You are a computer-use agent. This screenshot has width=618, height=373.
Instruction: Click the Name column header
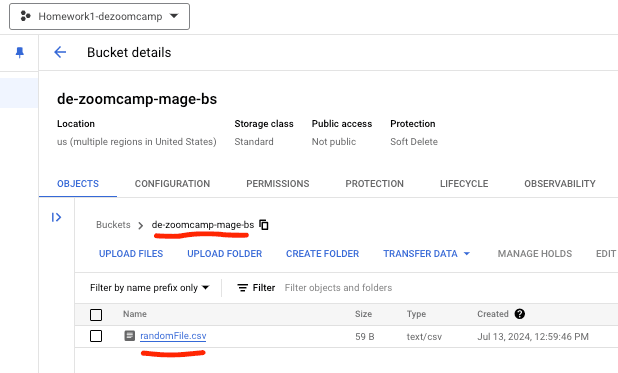point(135,314)
